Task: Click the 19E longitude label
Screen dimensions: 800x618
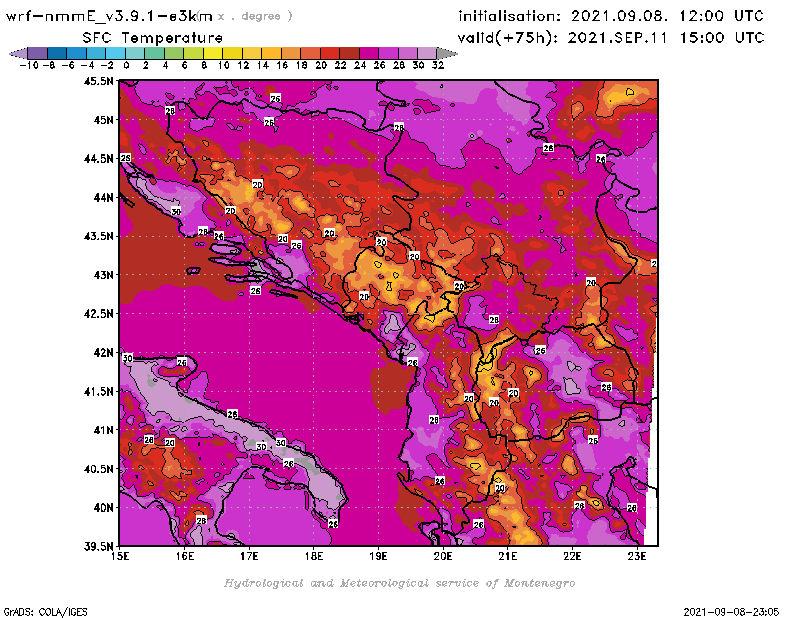Action: (379, 556)
